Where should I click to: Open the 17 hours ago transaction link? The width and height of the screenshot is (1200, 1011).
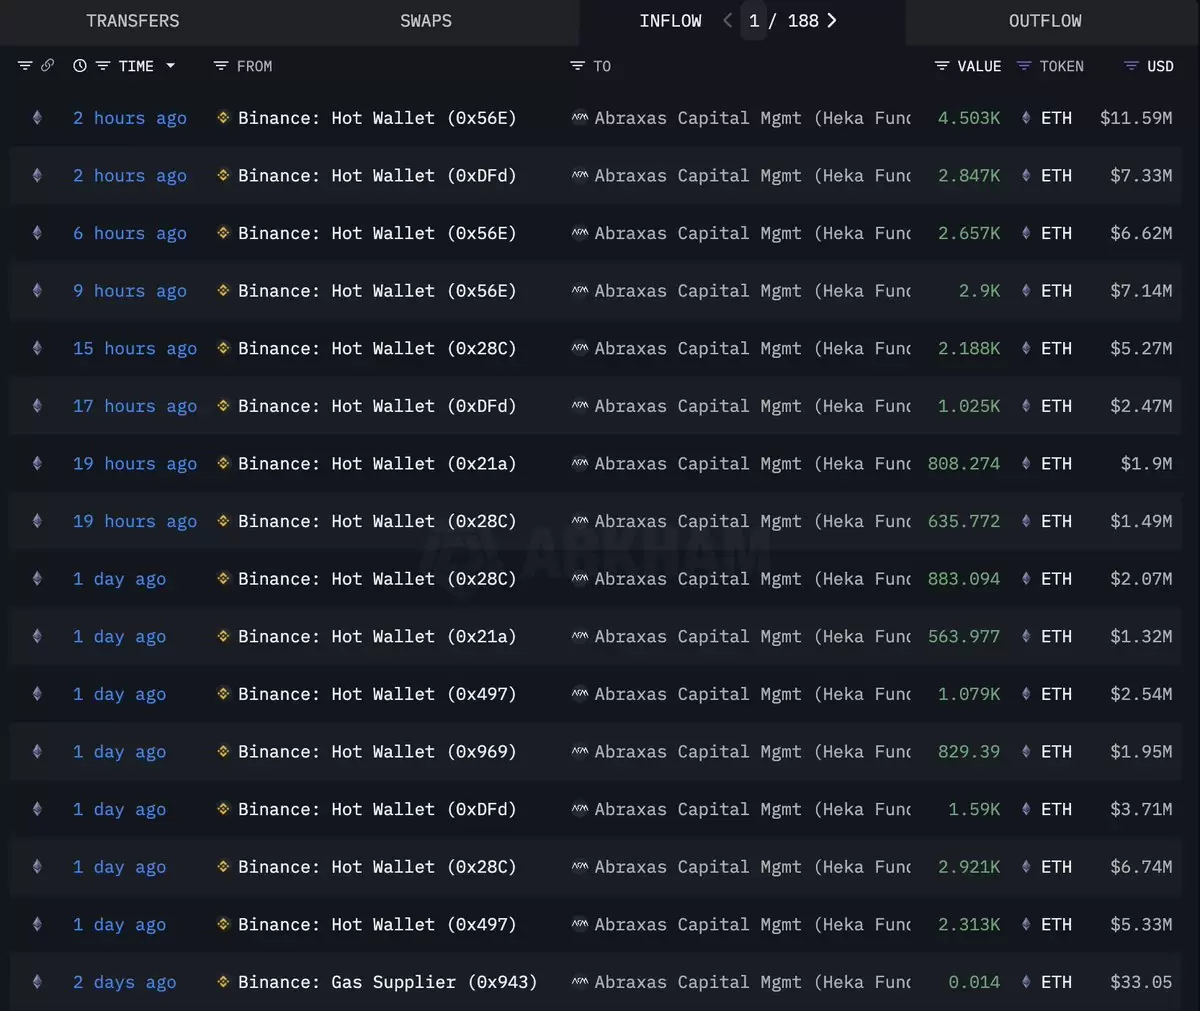tap(135, 406)
